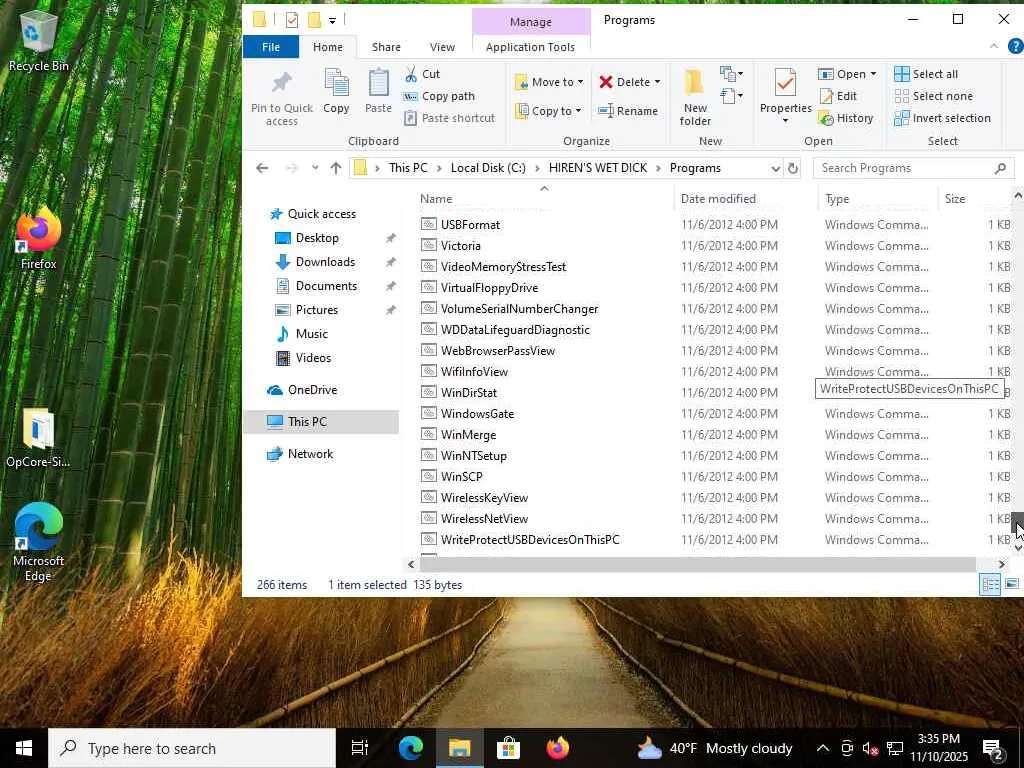
Task: Sort files by the Name column header
Action: point(543,199)
